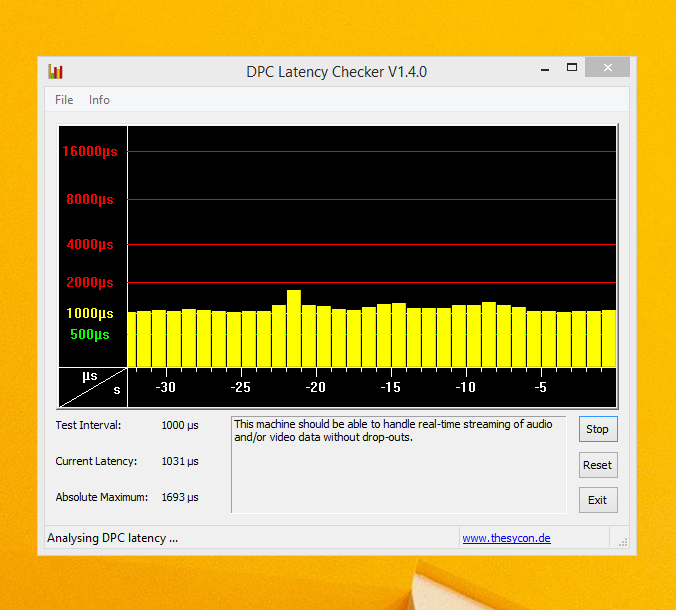Maximize the DPC Latency Checker window
The width and height of the screenshot is (676, 610).
coord(572,68)
